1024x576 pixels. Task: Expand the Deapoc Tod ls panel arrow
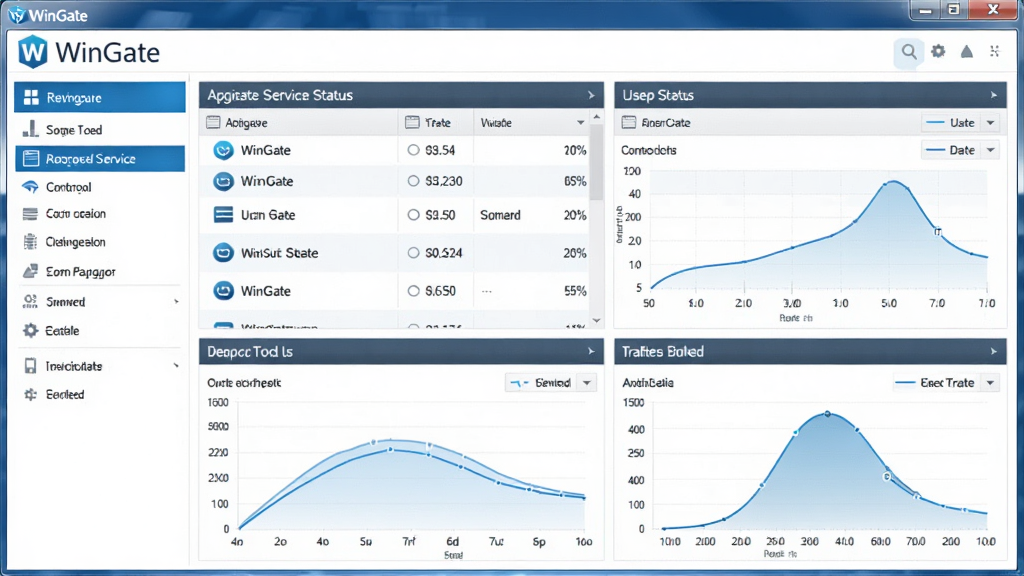pos(591,351)
